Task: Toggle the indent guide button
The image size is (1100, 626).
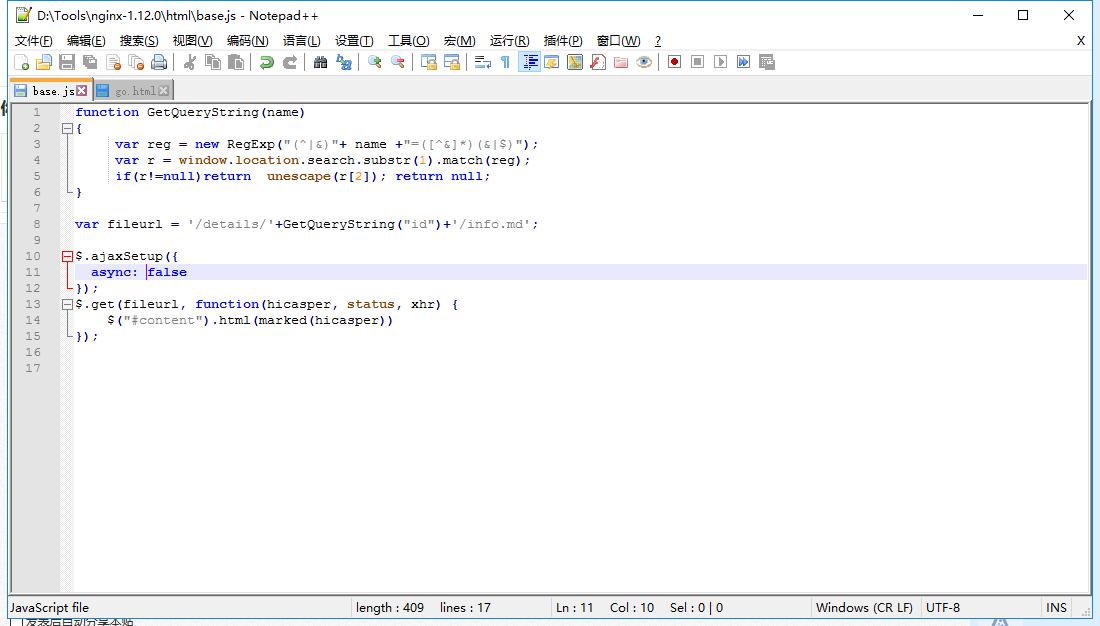Action: tap(529, 62)
